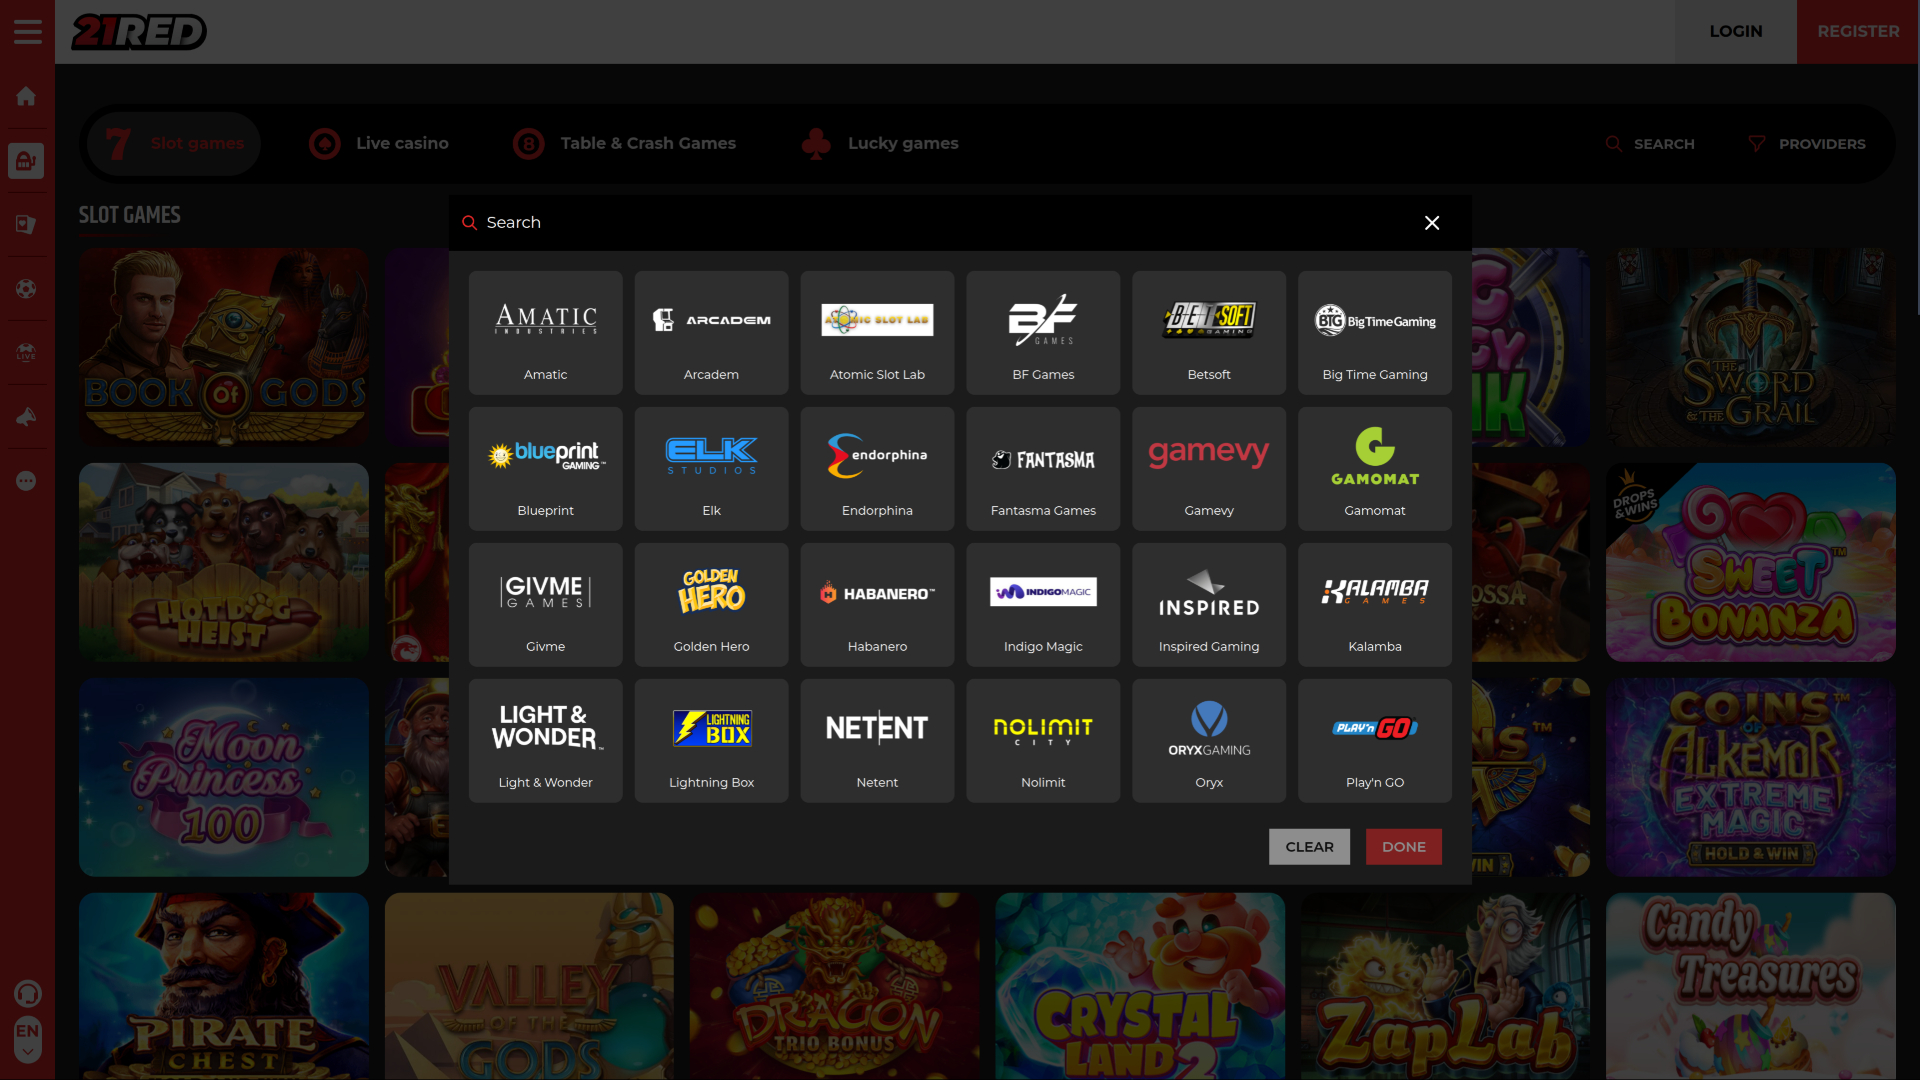Select the slot machine icon in sidebar
The width and height of the screenshot is (1920, 1080).
click(26, 160)
